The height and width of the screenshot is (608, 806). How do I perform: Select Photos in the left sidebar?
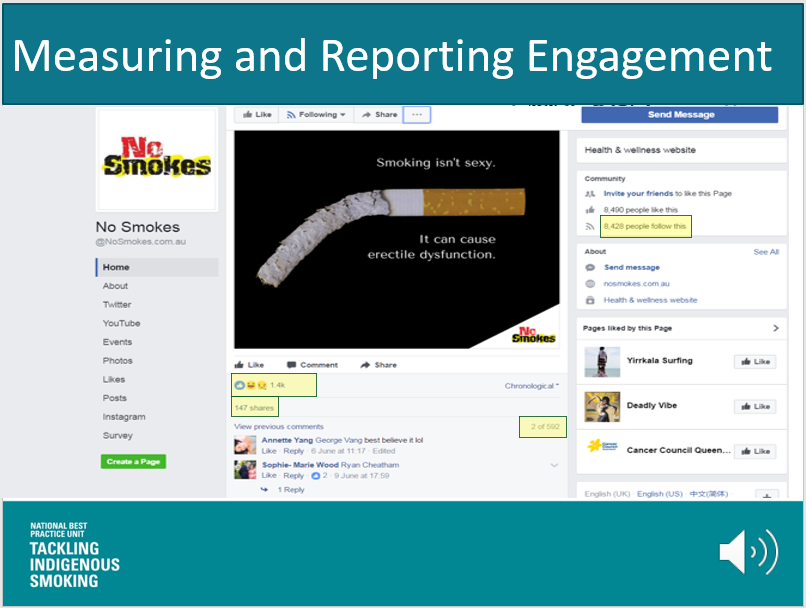(x=117, y=361)
